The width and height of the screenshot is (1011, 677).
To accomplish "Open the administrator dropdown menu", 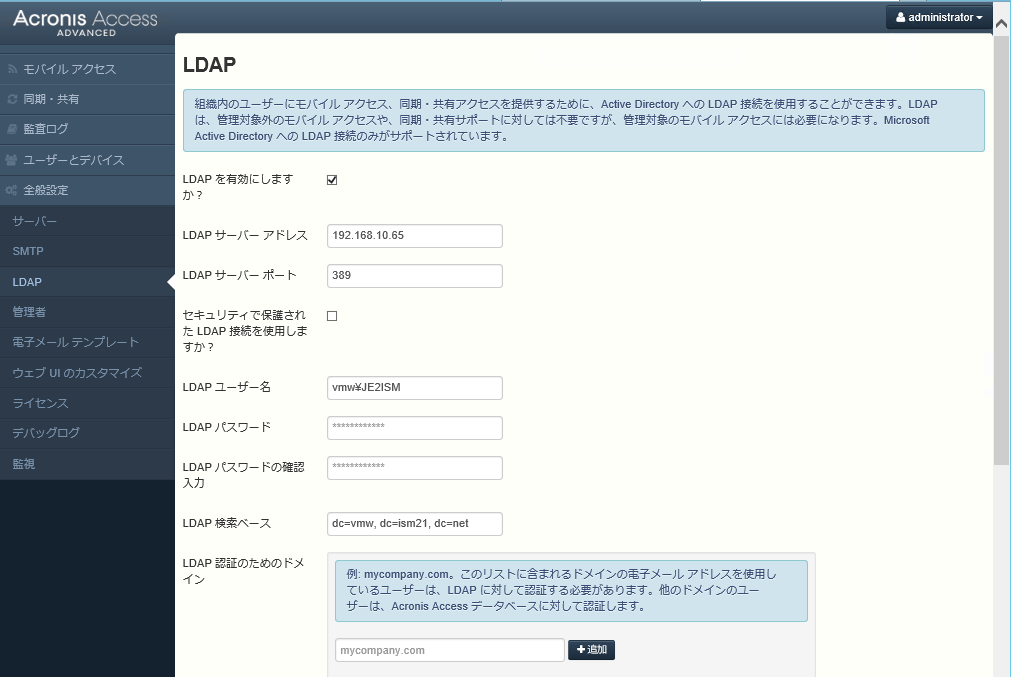I will 938,18.
